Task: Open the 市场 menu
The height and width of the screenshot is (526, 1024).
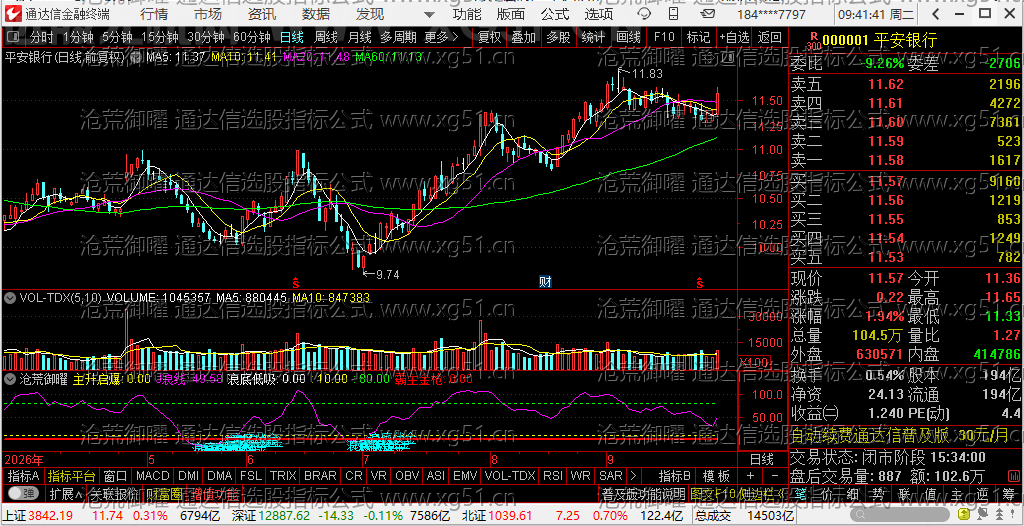Action: point(208,14)
